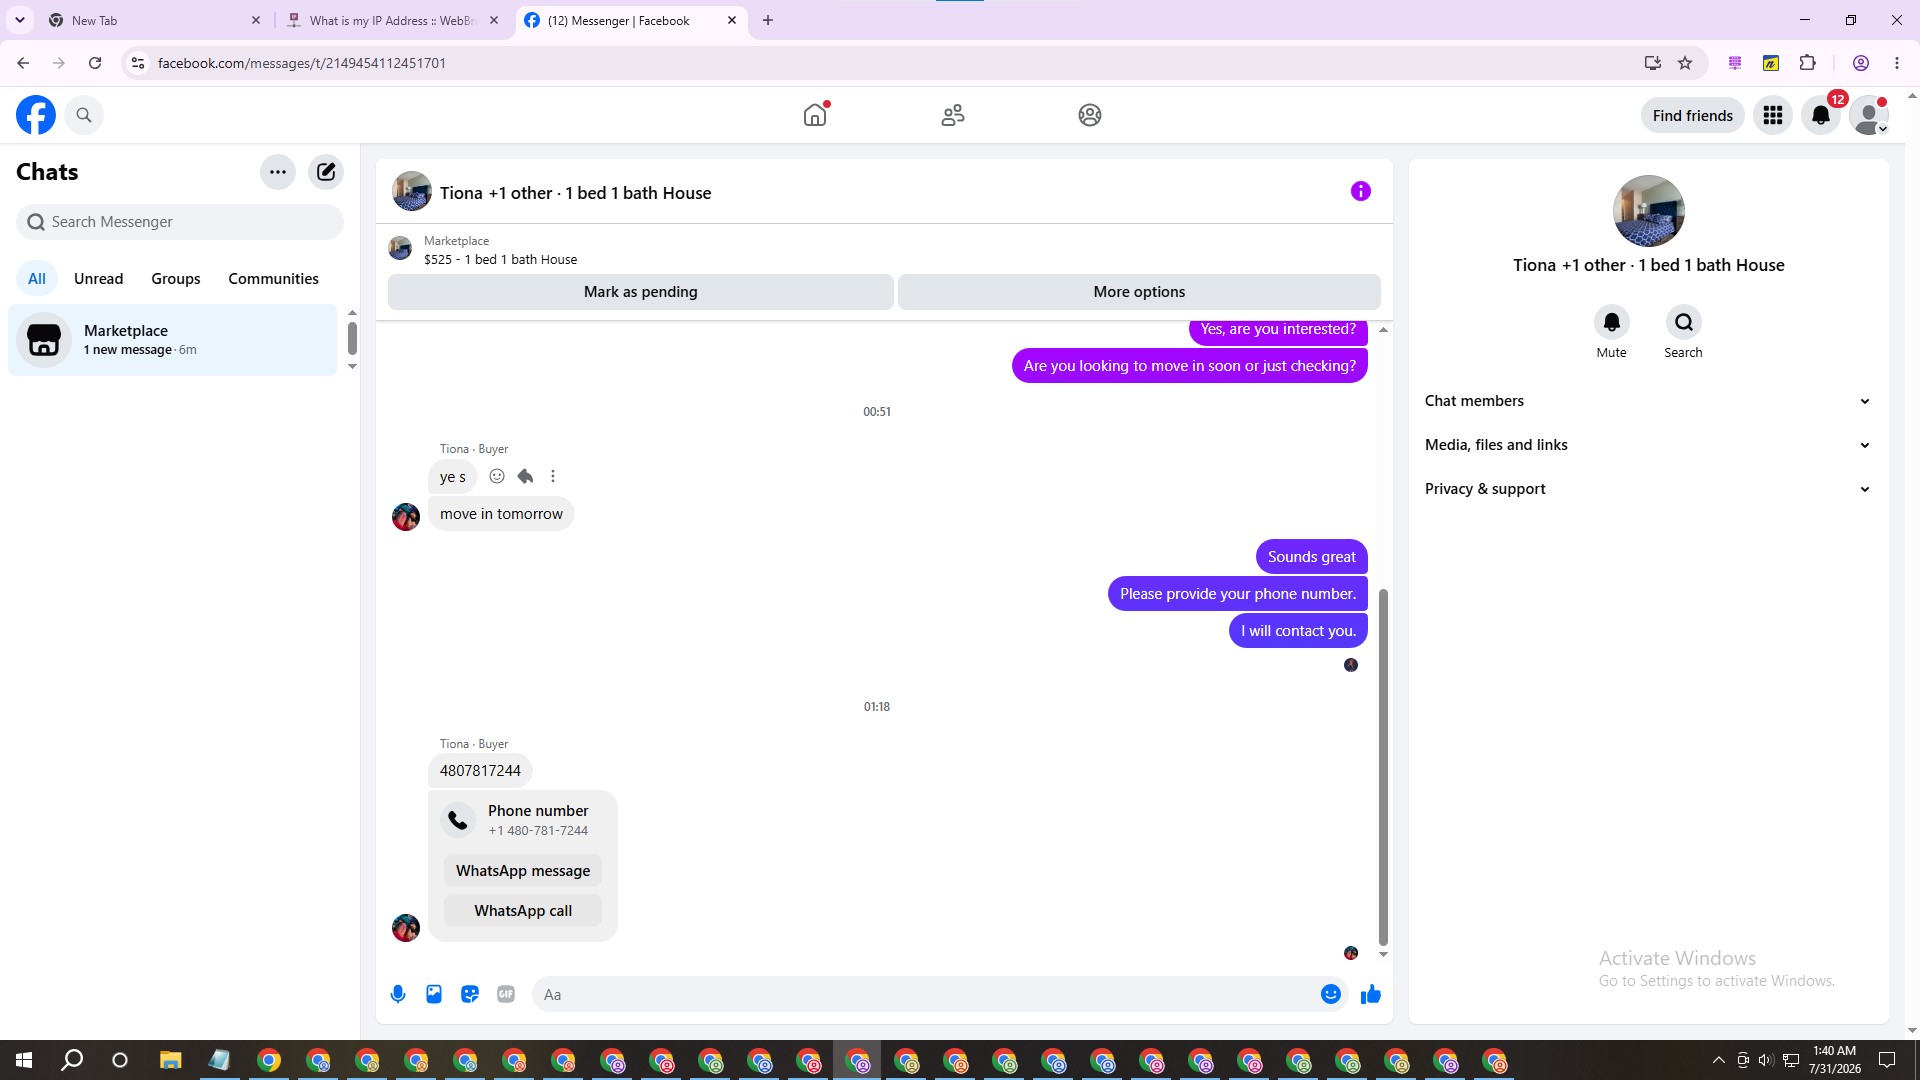Open the listing thumbnail in Marketplace banner
1920x1080 pixels.
click(401, 249)
